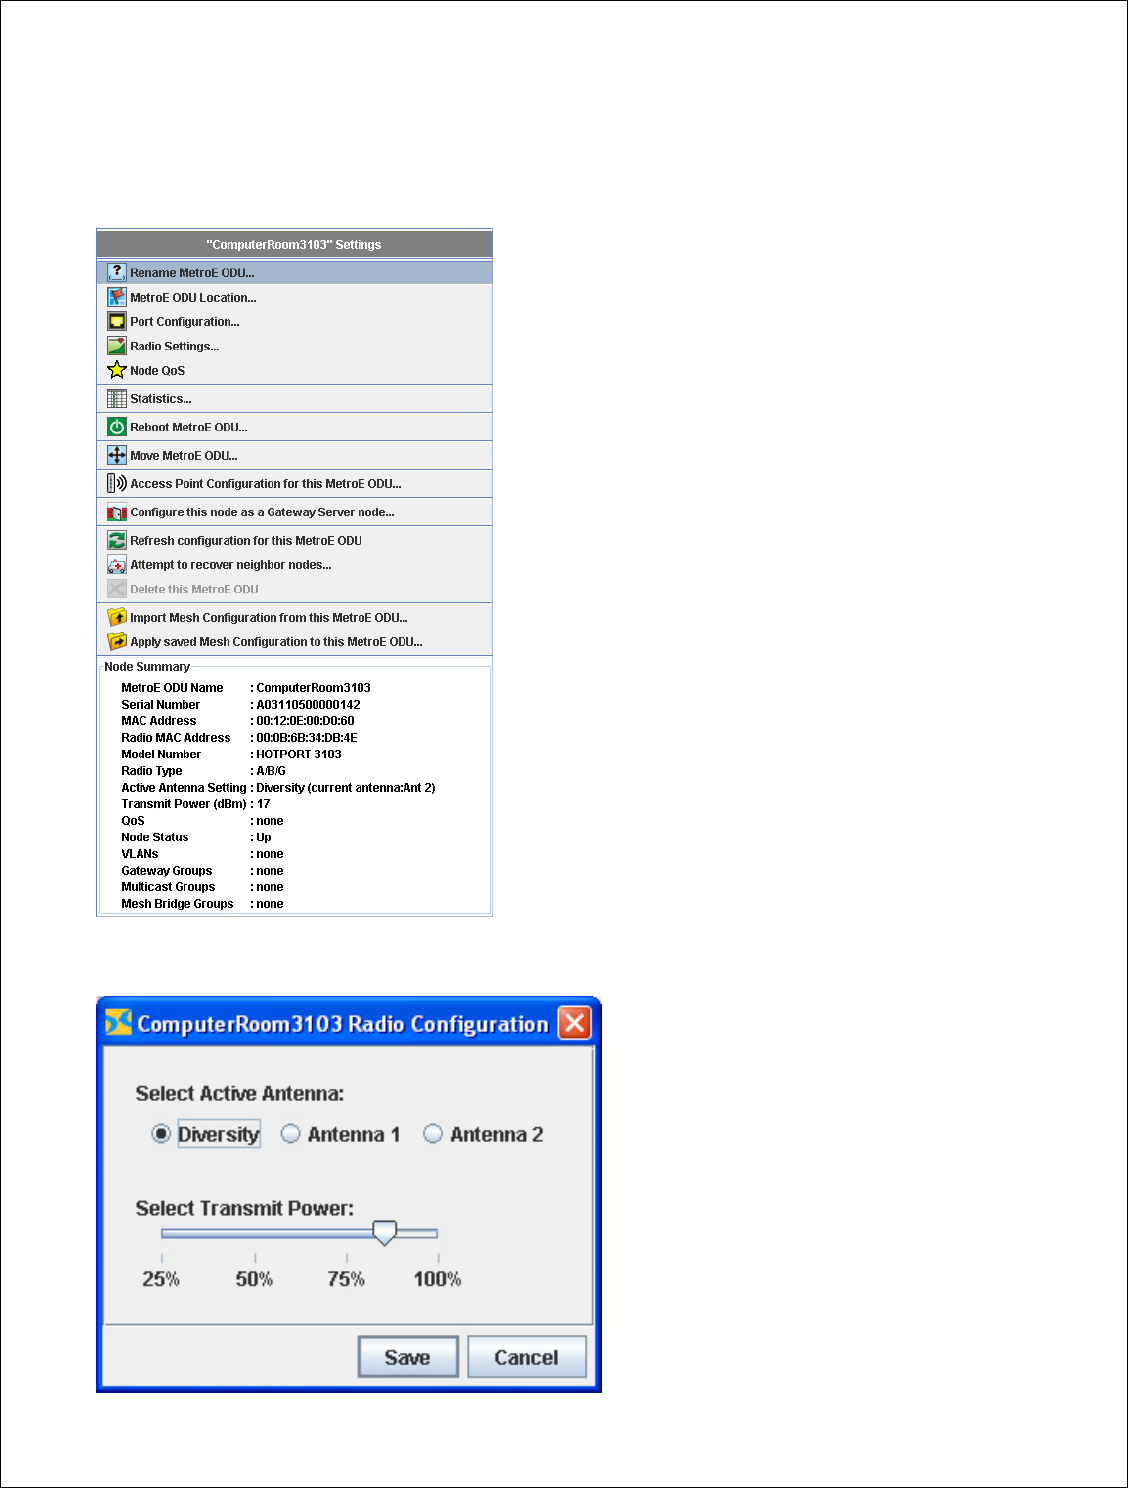Click the Radio Configuration window title icon

coord(118,1023)
